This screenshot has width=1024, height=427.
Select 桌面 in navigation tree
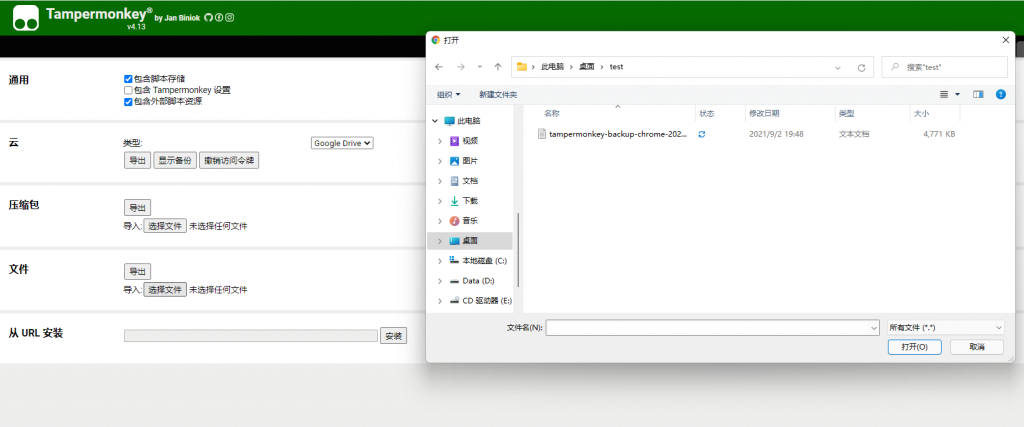pos(470,241)
